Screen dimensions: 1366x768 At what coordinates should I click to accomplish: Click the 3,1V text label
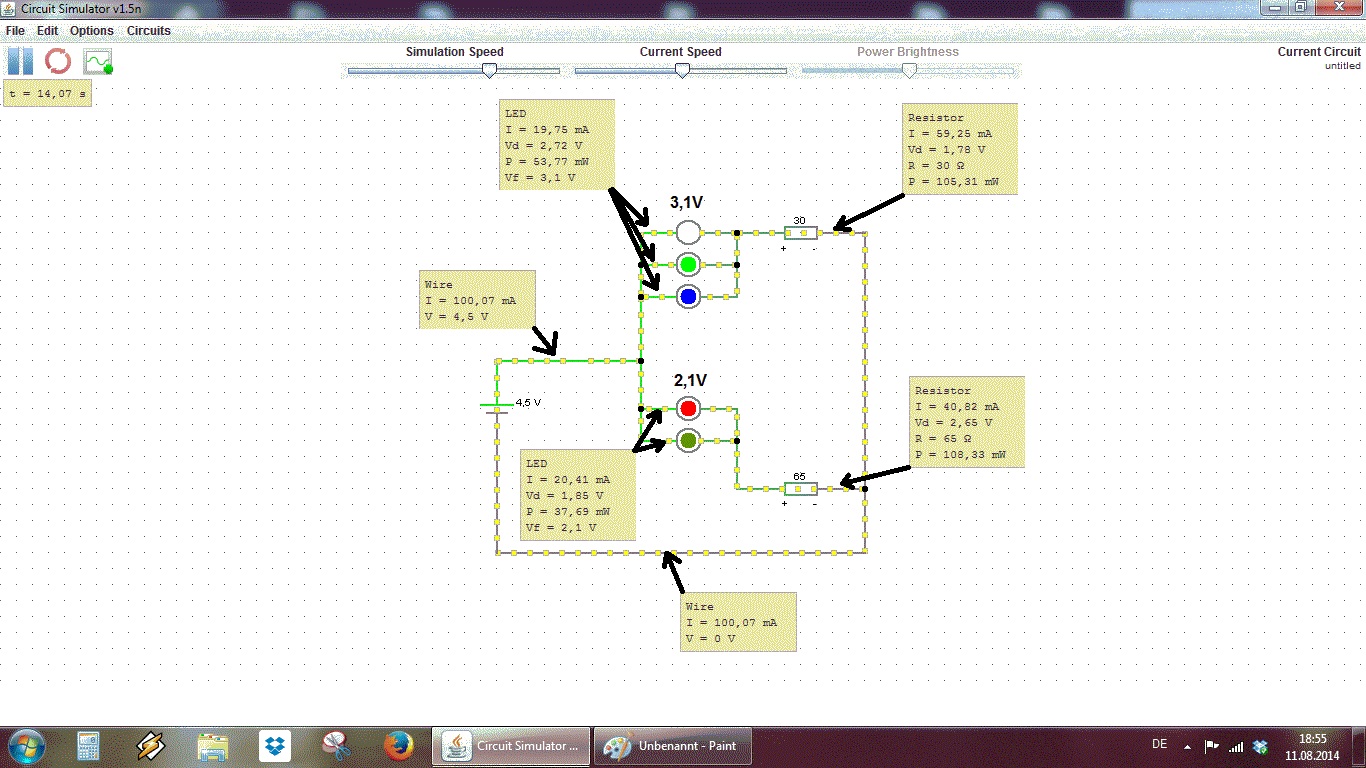[x=687, y=203]
